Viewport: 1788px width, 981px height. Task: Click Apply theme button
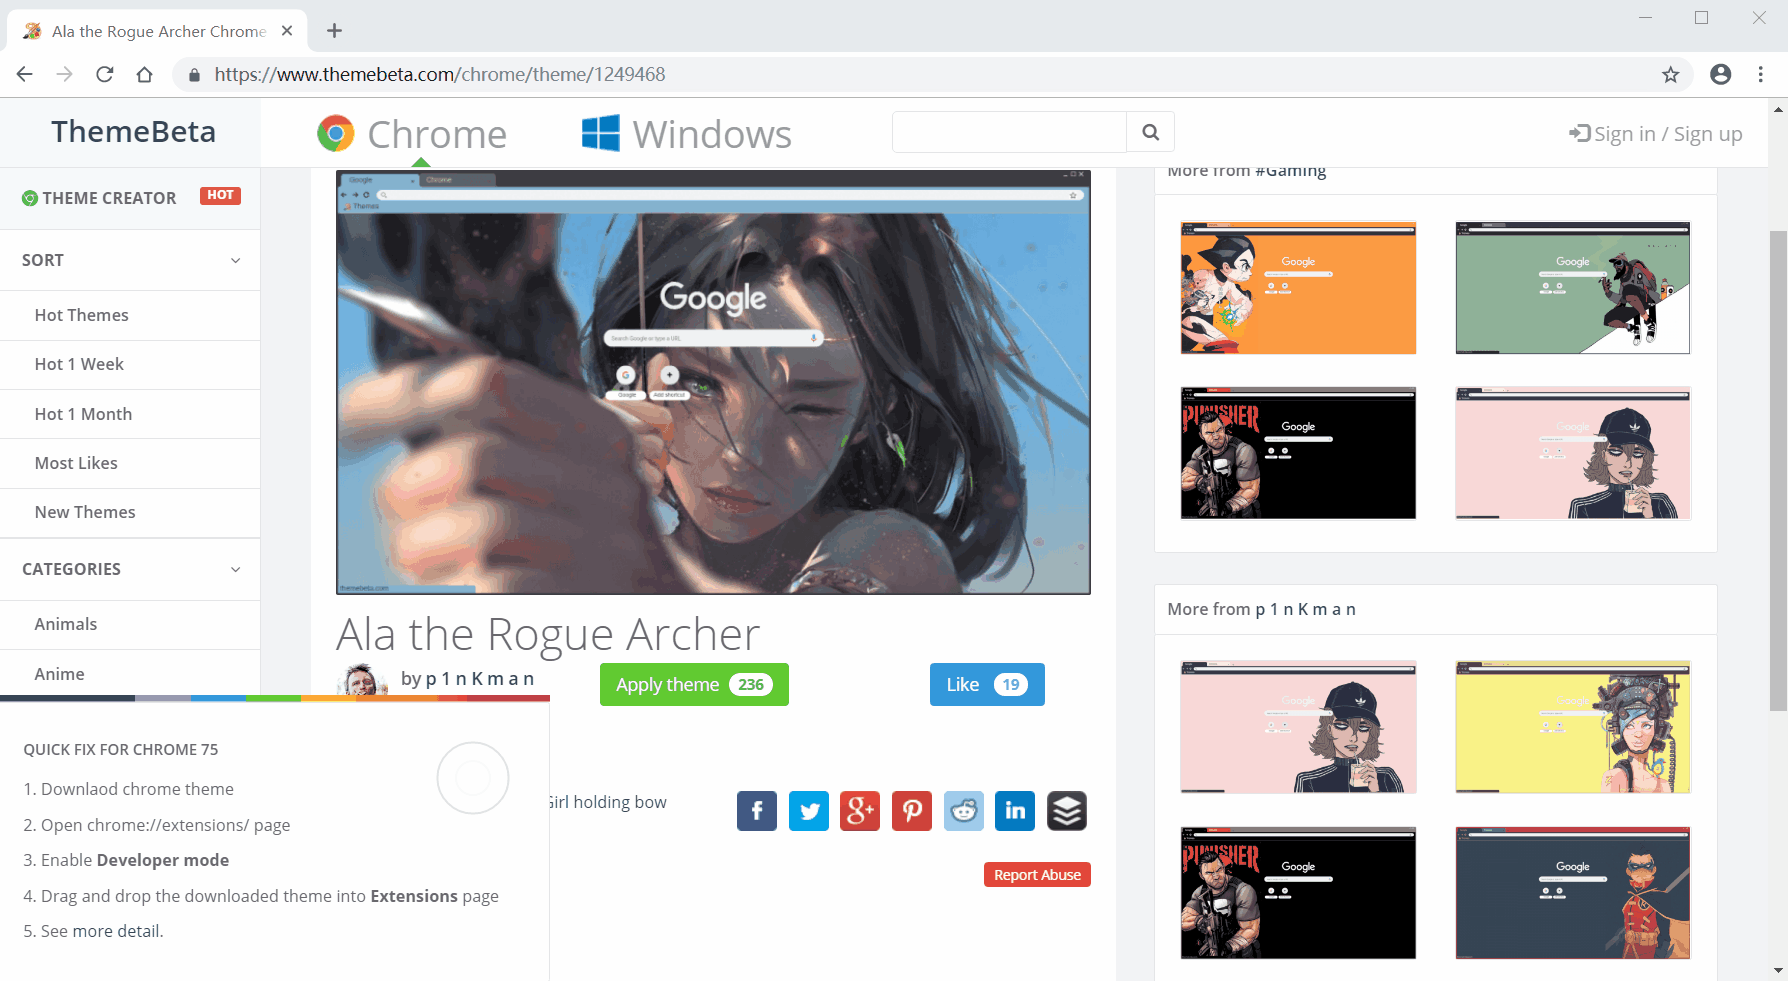point(694,684)
